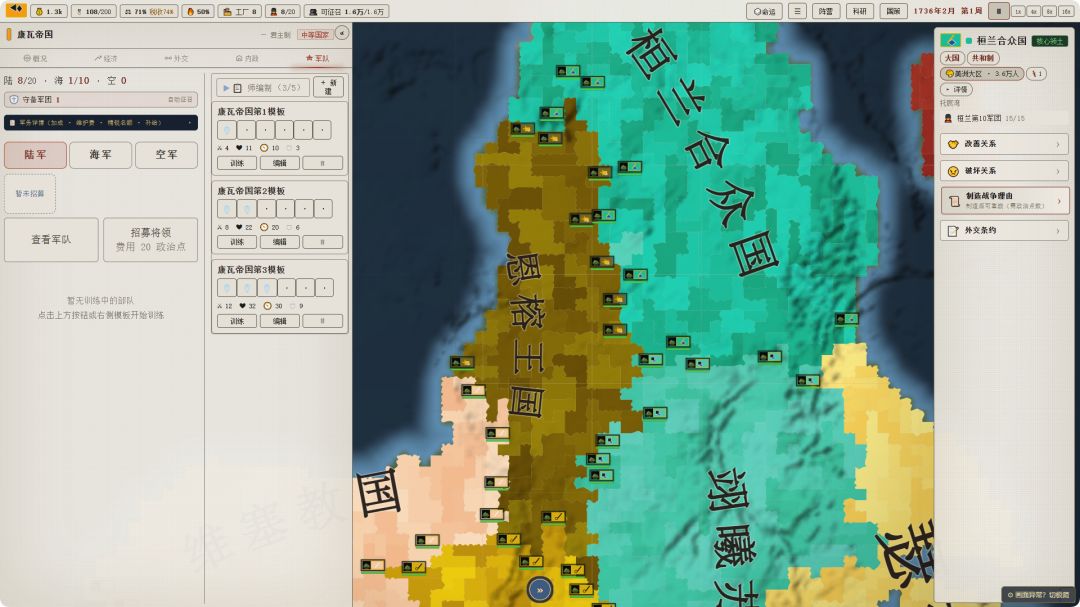1080x607 pixels.
Task: Click the 可征召 manpower indicator
Action: tap(346, 11)
